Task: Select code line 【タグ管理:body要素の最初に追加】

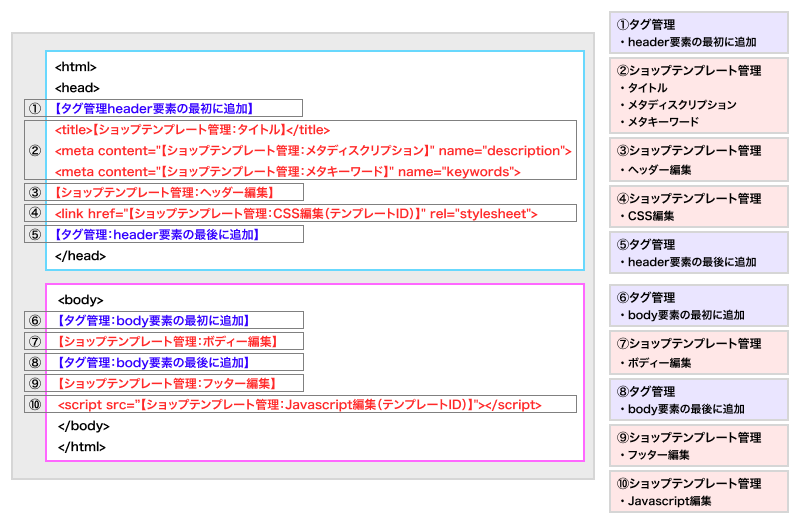Action: [154, 320]
